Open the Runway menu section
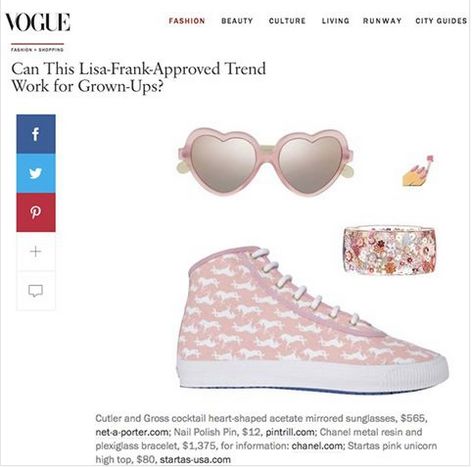 [x=382, y=21]
